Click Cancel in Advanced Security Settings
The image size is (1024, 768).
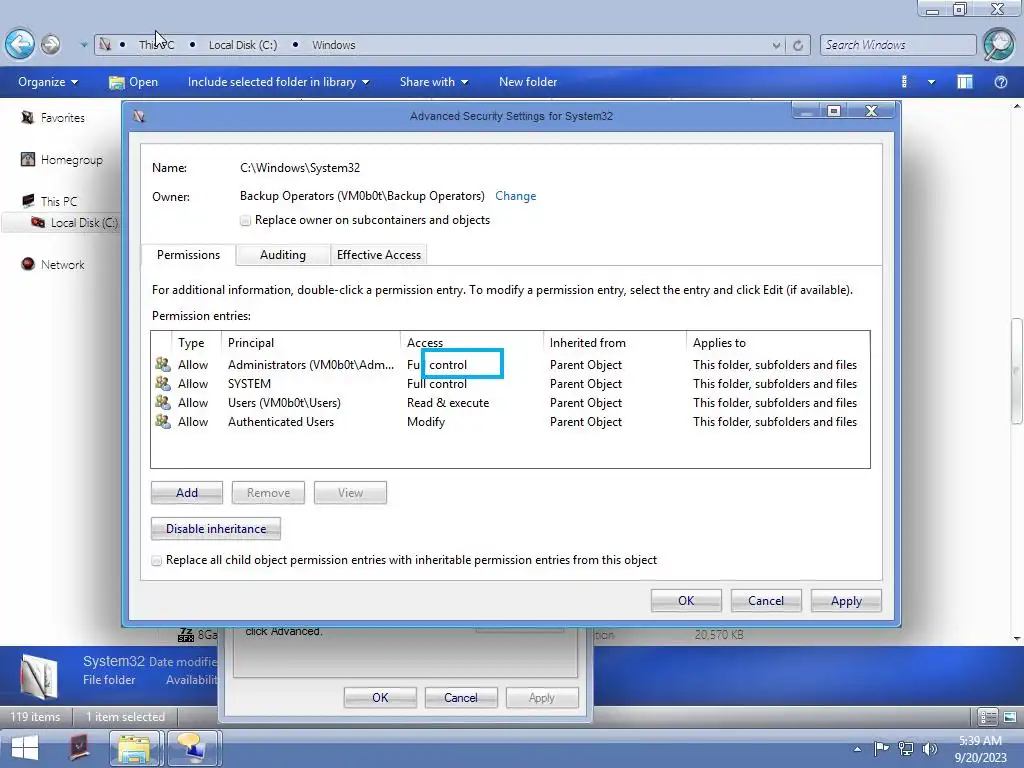[x=765, y=601]
